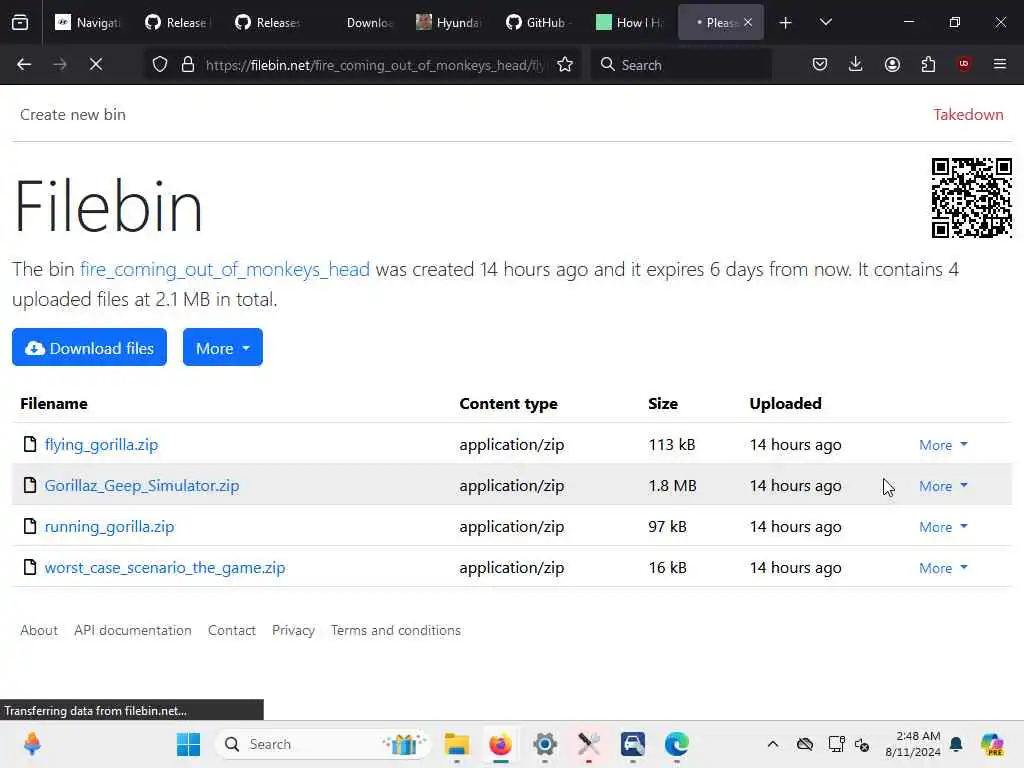Click the Contact footer link
This screenshot has width=1024, height=768.
tap(232, 630)
